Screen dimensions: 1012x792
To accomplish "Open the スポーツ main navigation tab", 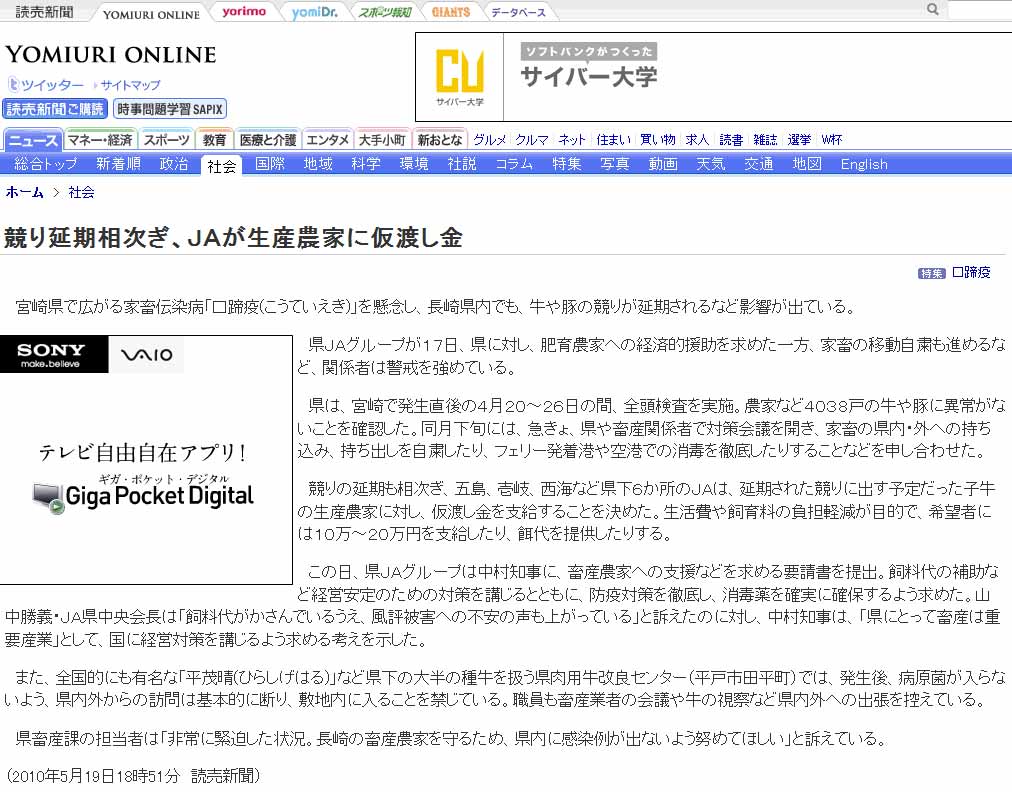I will 166,140.
